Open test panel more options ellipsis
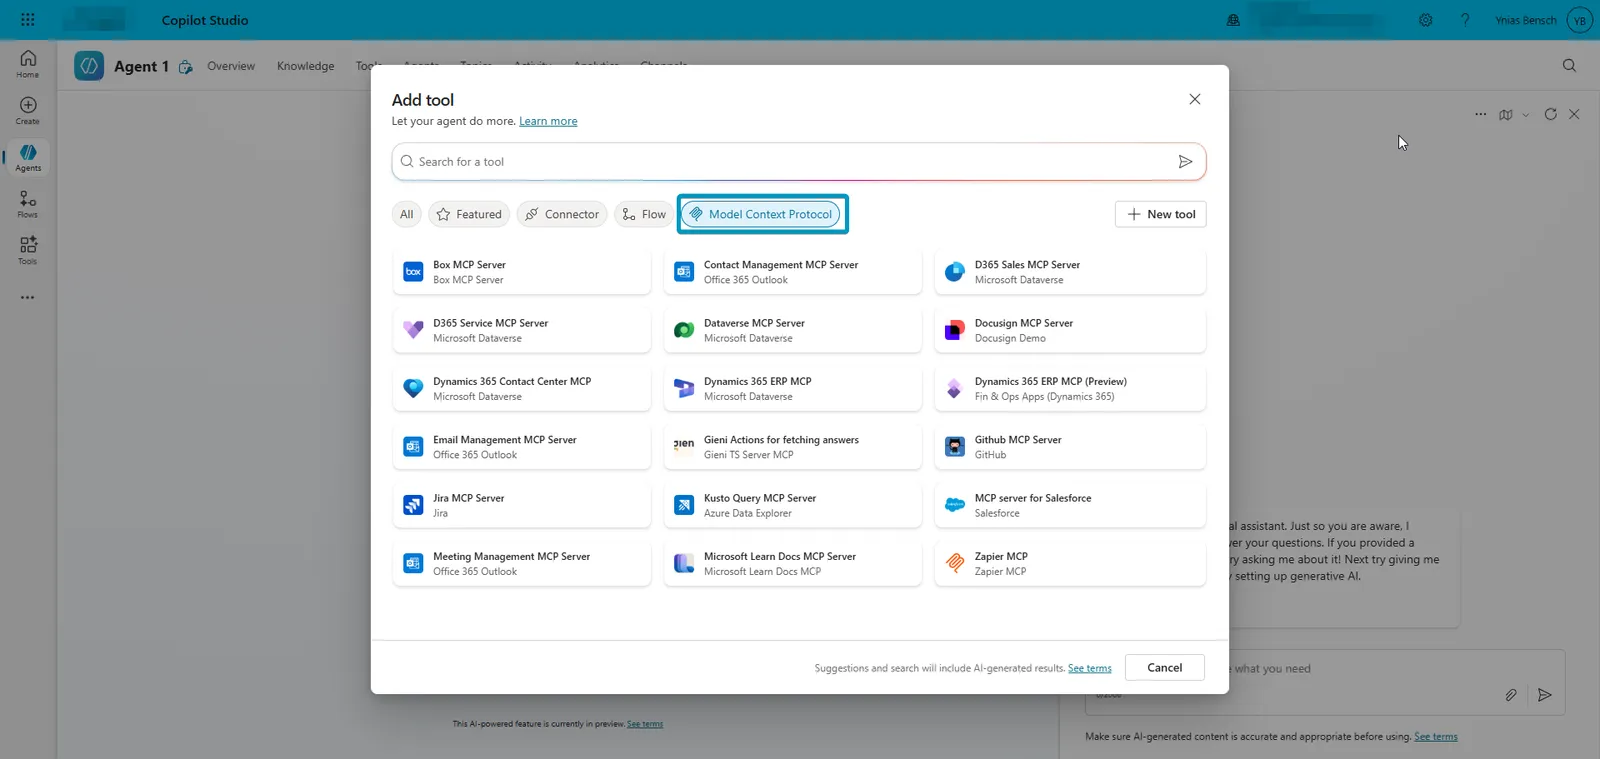Viewport: 1600px width, 759px height. [x=1480, y=114]
